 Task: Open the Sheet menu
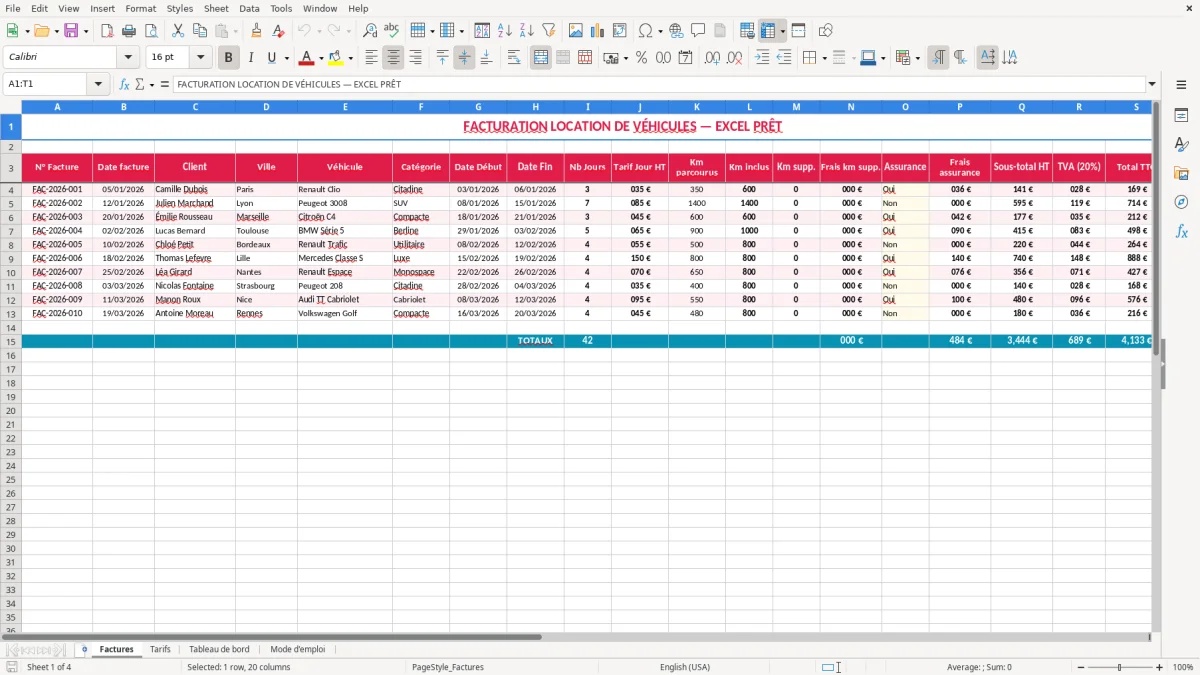click(216, 8)
